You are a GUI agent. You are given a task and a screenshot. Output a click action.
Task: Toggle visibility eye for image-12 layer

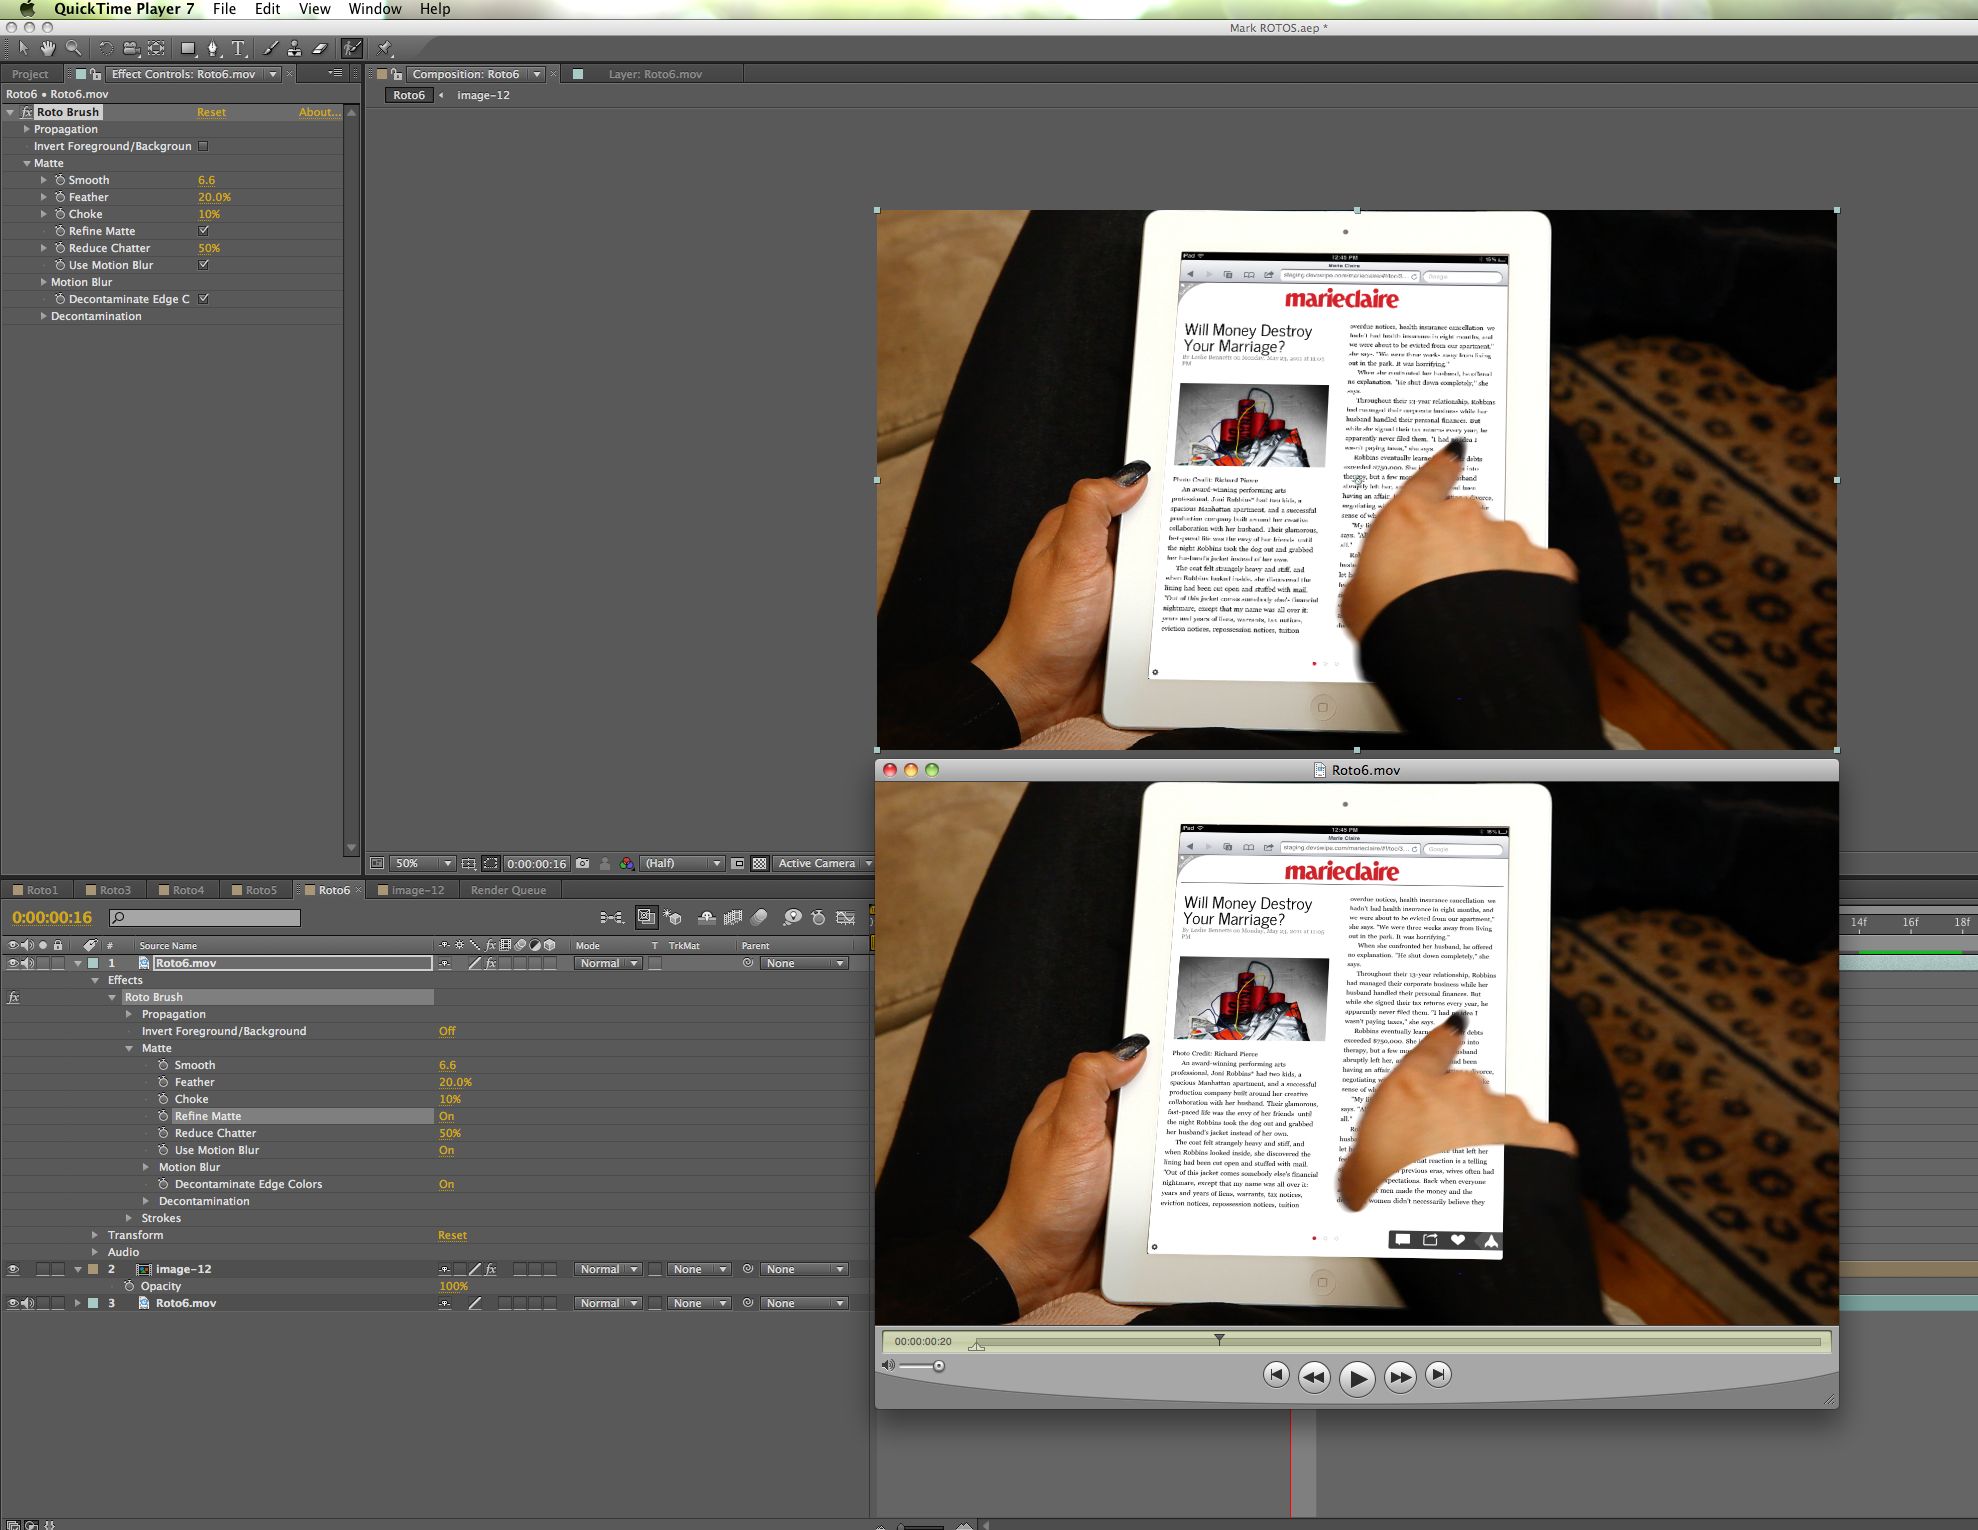[13, 1269]
